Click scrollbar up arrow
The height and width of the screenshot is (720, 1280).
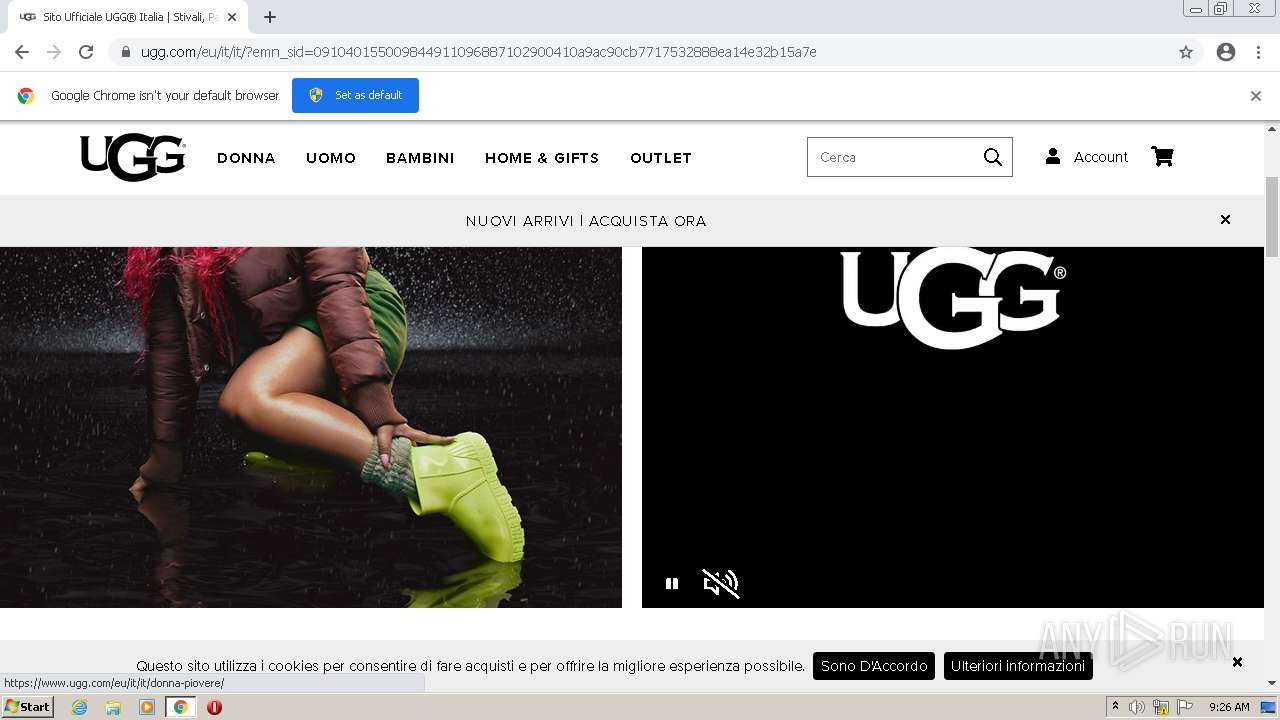pos(1272,129)
